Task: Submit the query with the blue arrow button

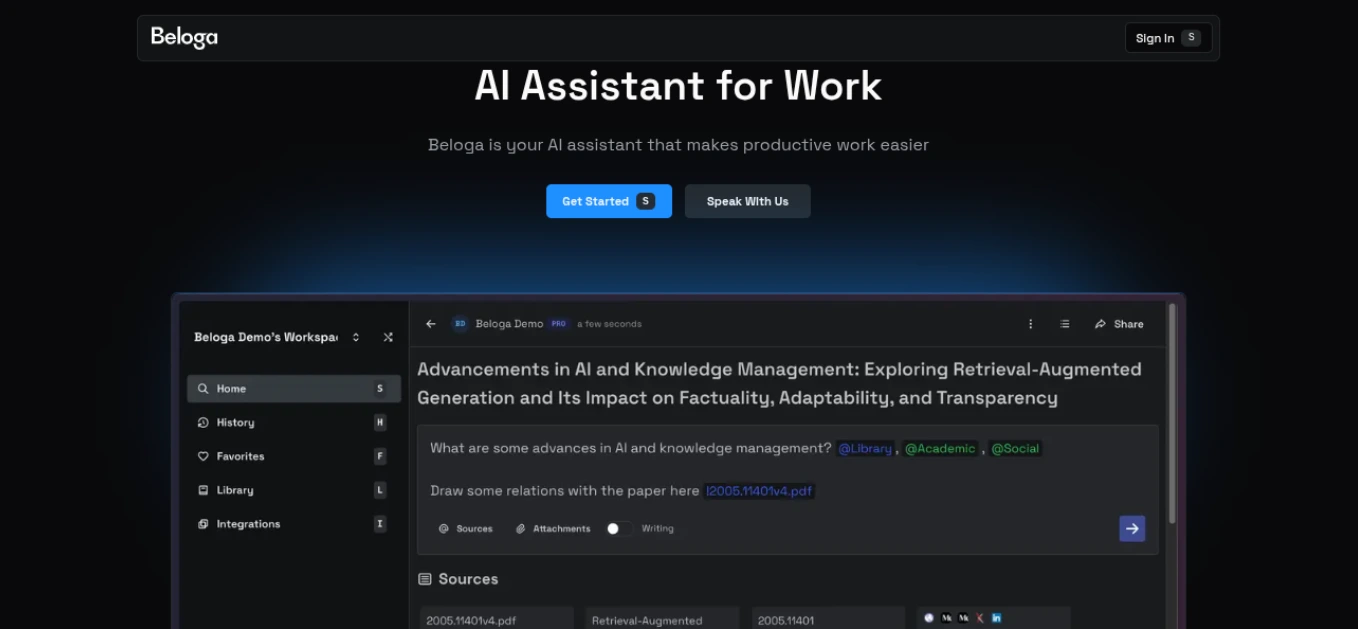Action: (1132, 529)
